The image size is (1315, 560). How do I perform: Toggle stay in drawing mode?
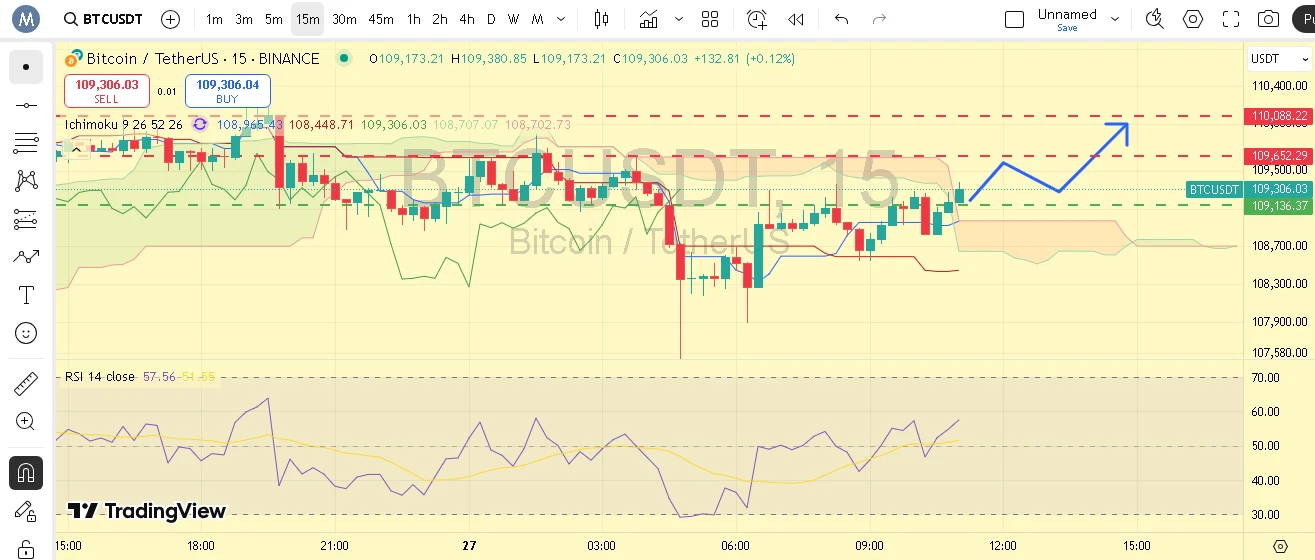pyautogui.click(x=26, y=510)
